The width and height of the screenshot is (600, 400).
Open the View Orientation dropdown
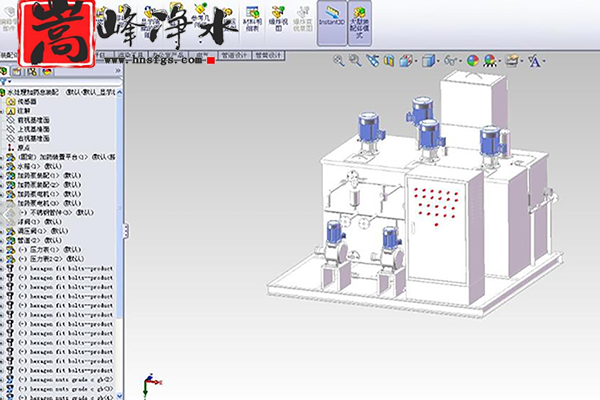click(x=409, y=61)
